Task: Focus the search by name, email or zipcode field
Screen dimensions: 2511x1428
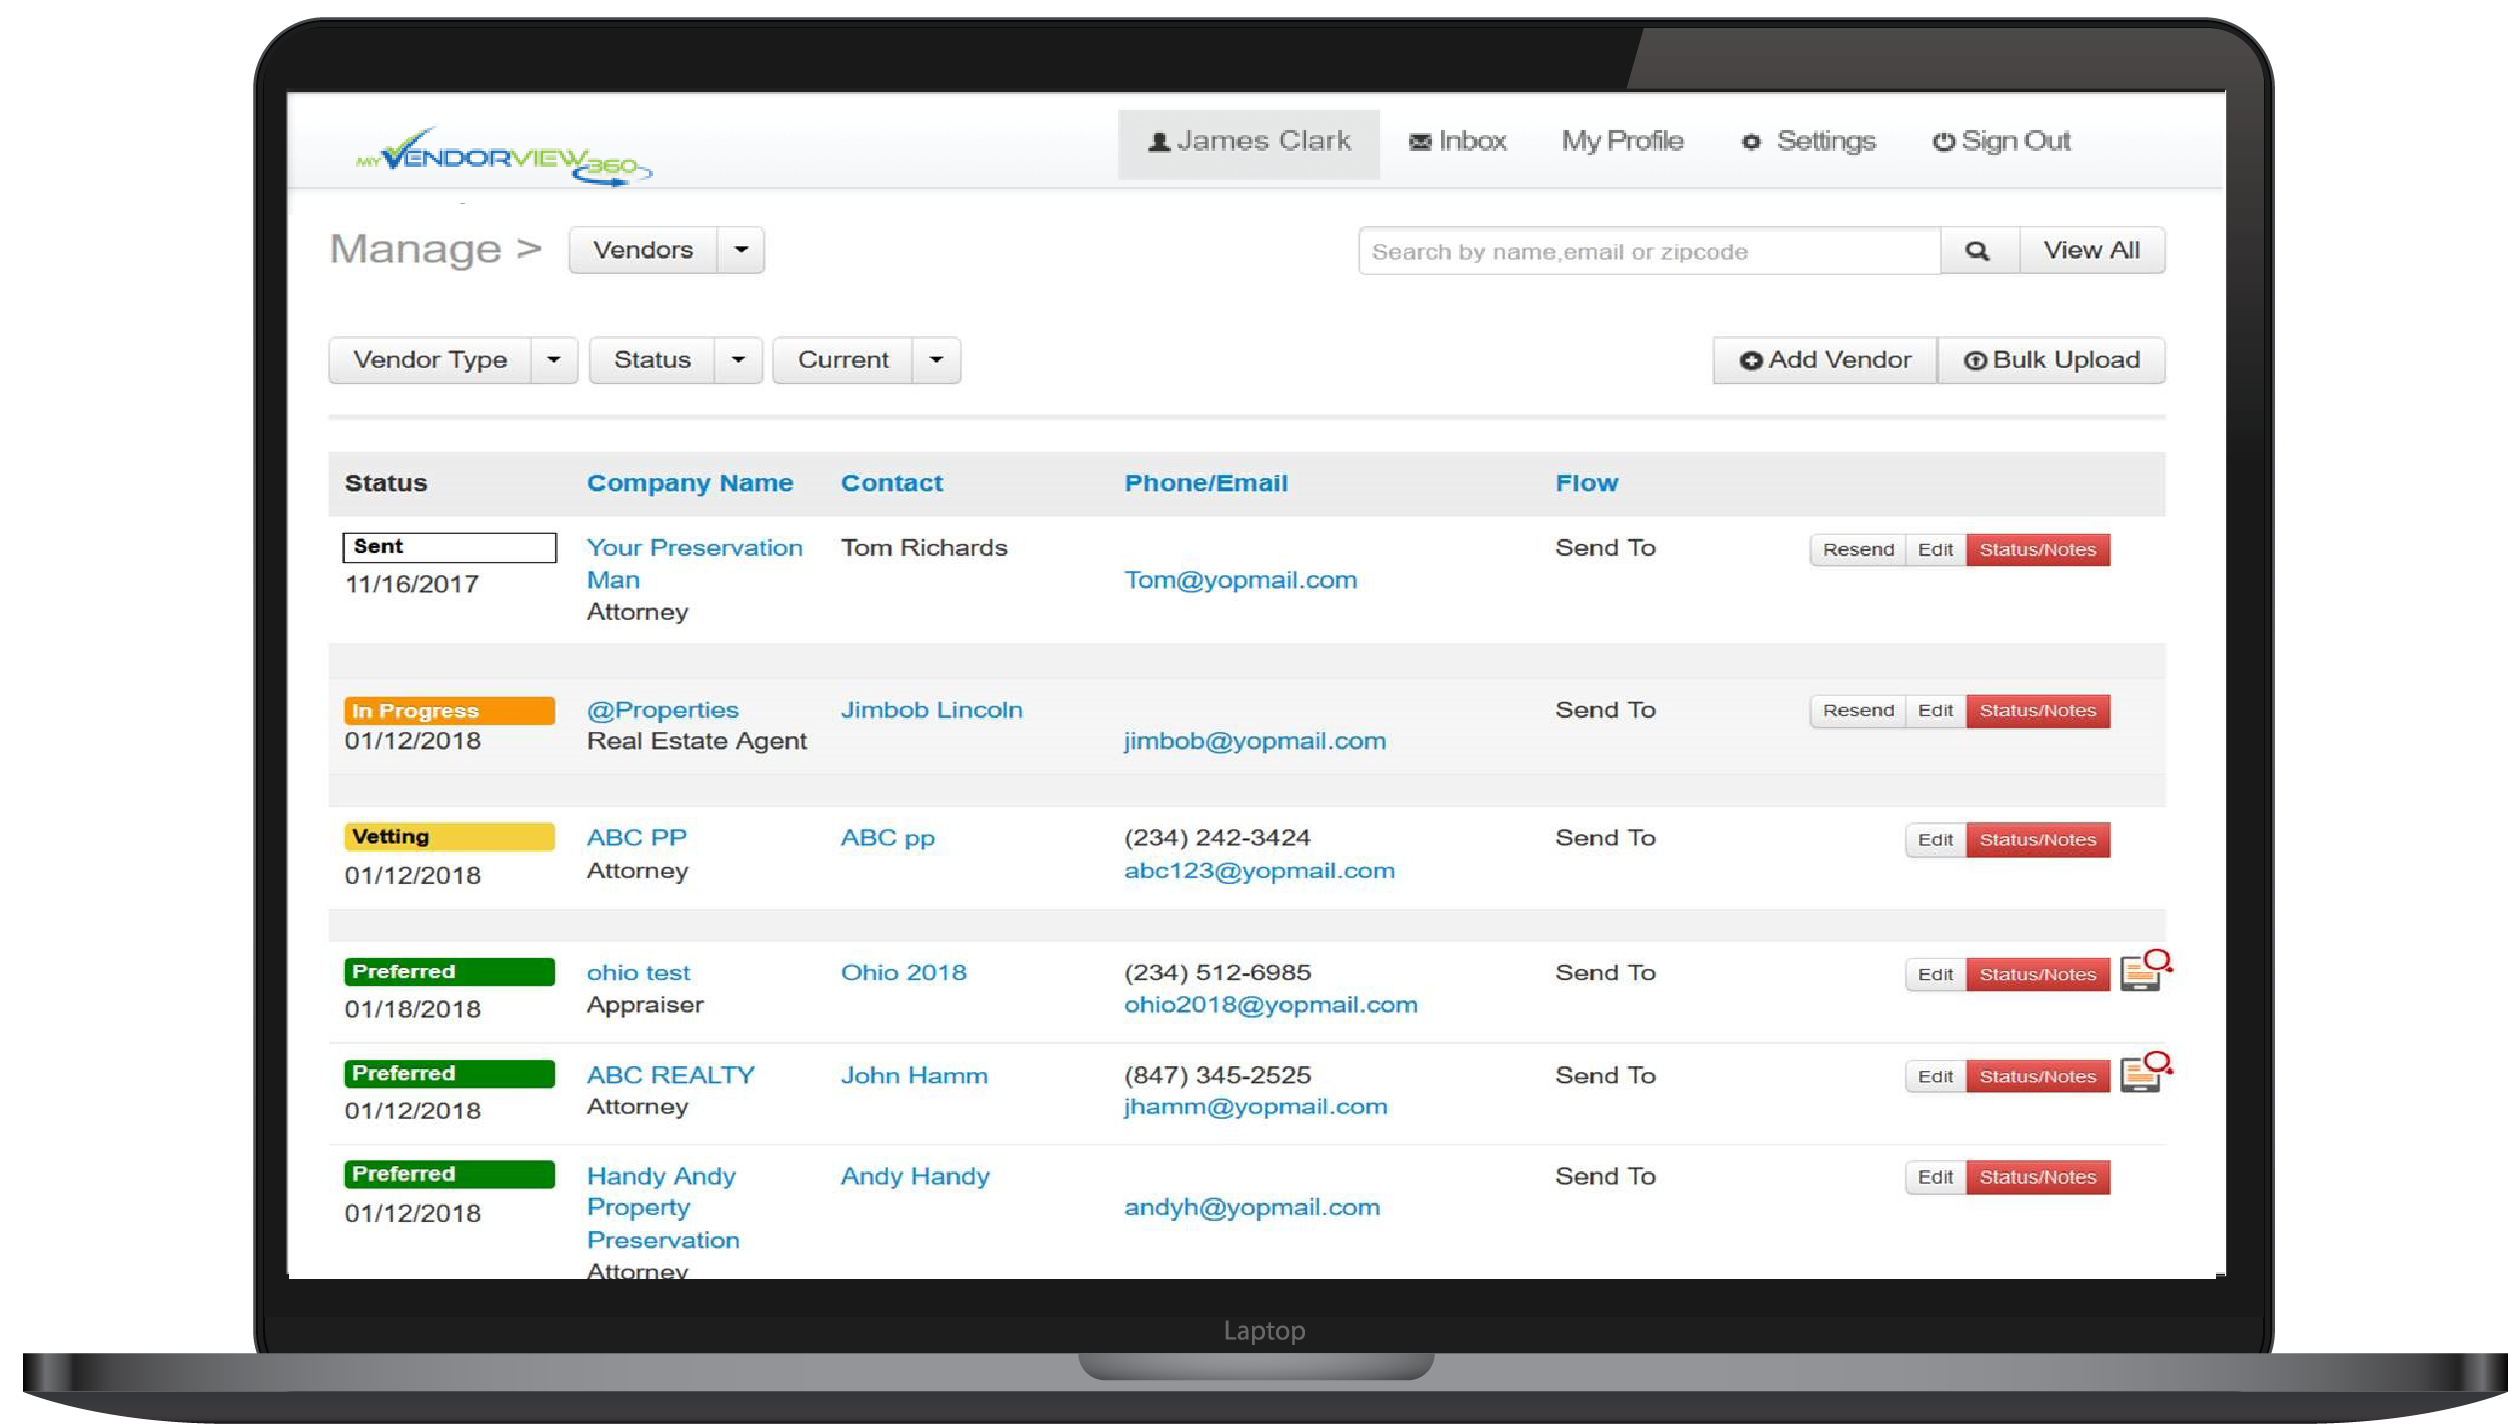Action: point(1650,251)
